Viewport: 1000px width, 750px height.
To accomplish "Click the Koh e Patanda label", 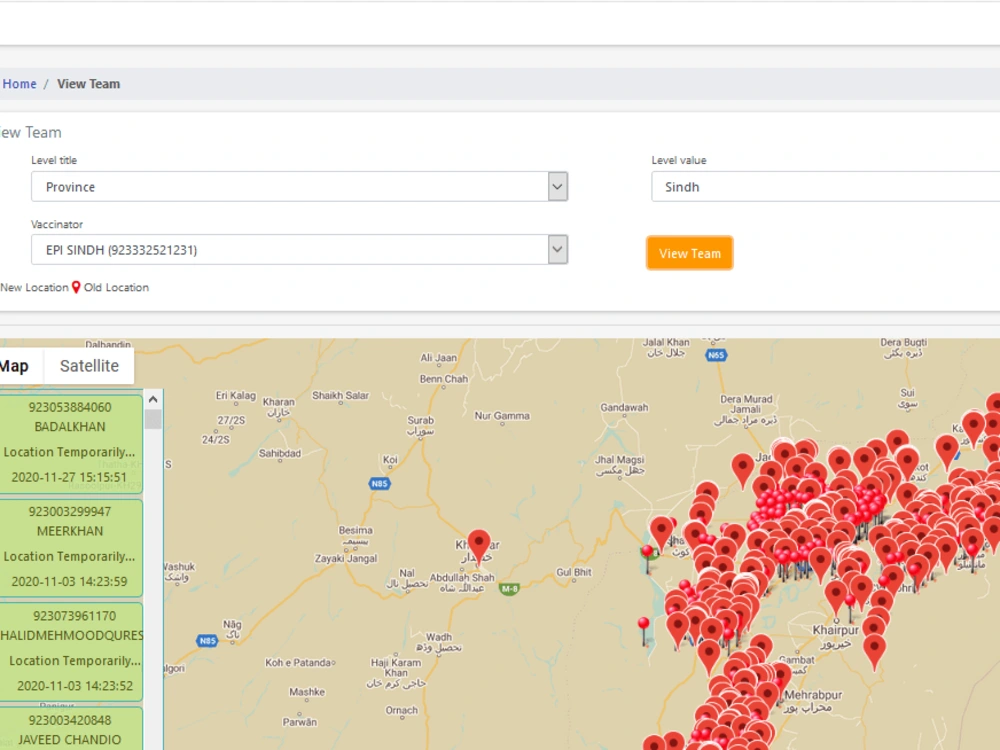I will click(298, 663).
